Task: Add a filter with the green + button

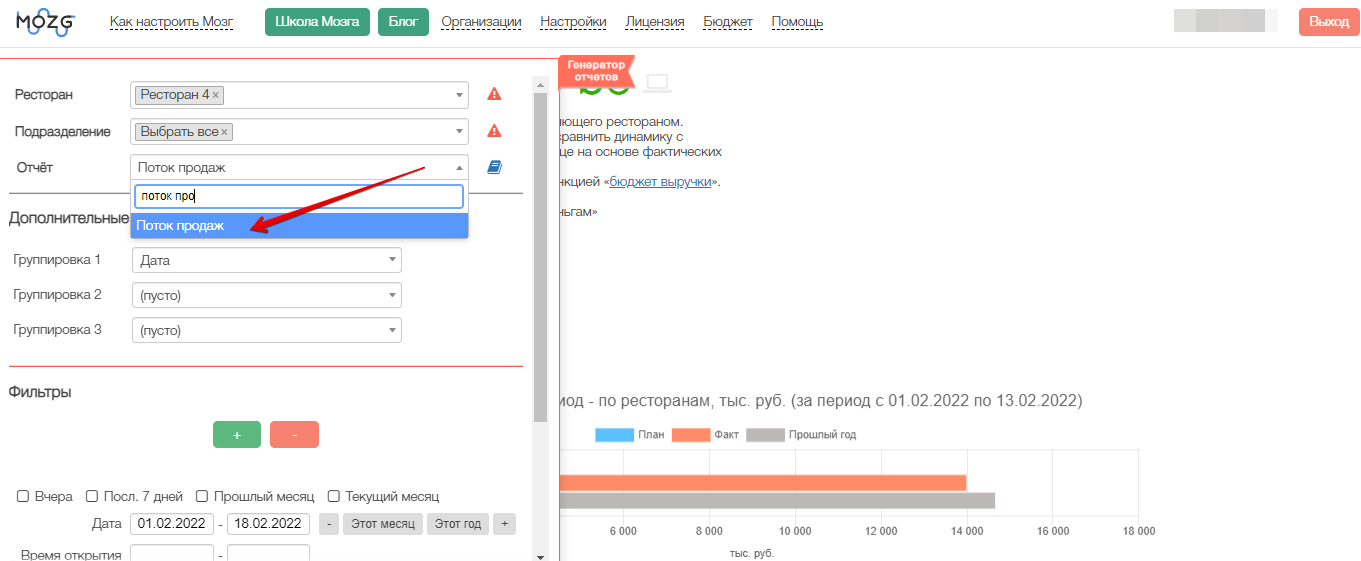Action: [x=237, y=435]
